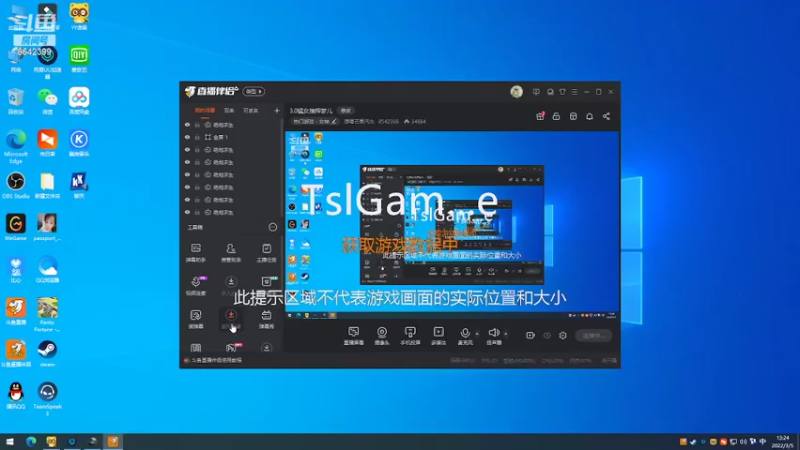Switch to the third scene tab
Image resolution: width=800 pixels, height=450 pixels.
(251, 111)
